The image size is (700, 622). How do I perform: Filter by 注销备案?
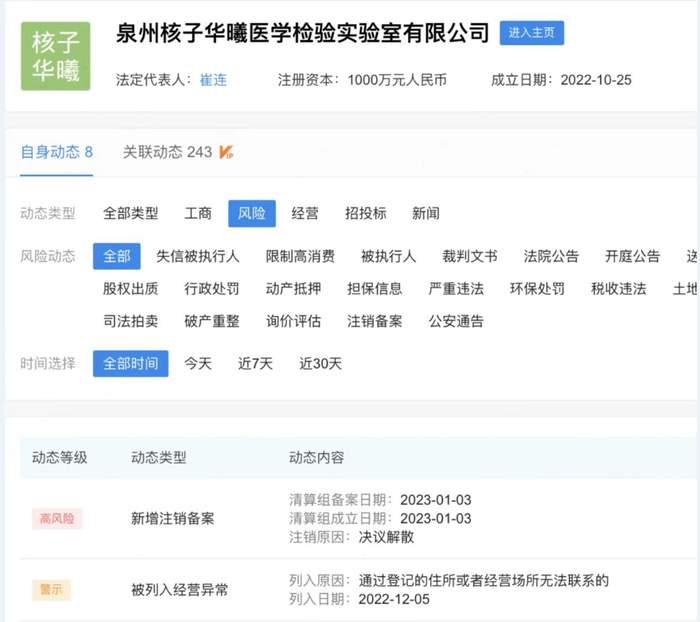[375, 321]
